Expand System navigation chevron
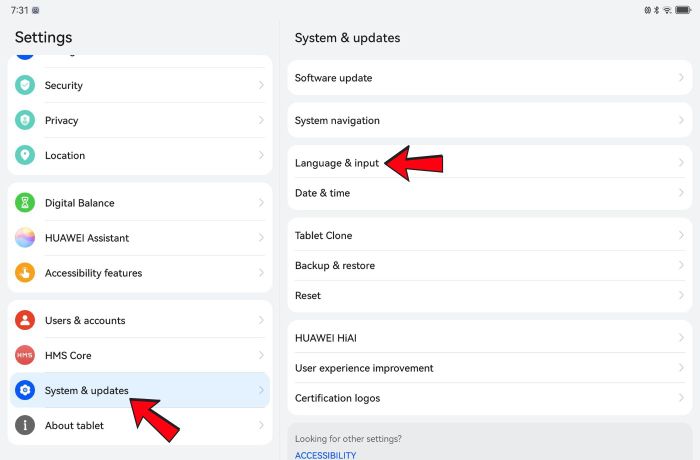The height and width of the screenshot is (460, 700). pyautogui.click(x=681, y=121)
